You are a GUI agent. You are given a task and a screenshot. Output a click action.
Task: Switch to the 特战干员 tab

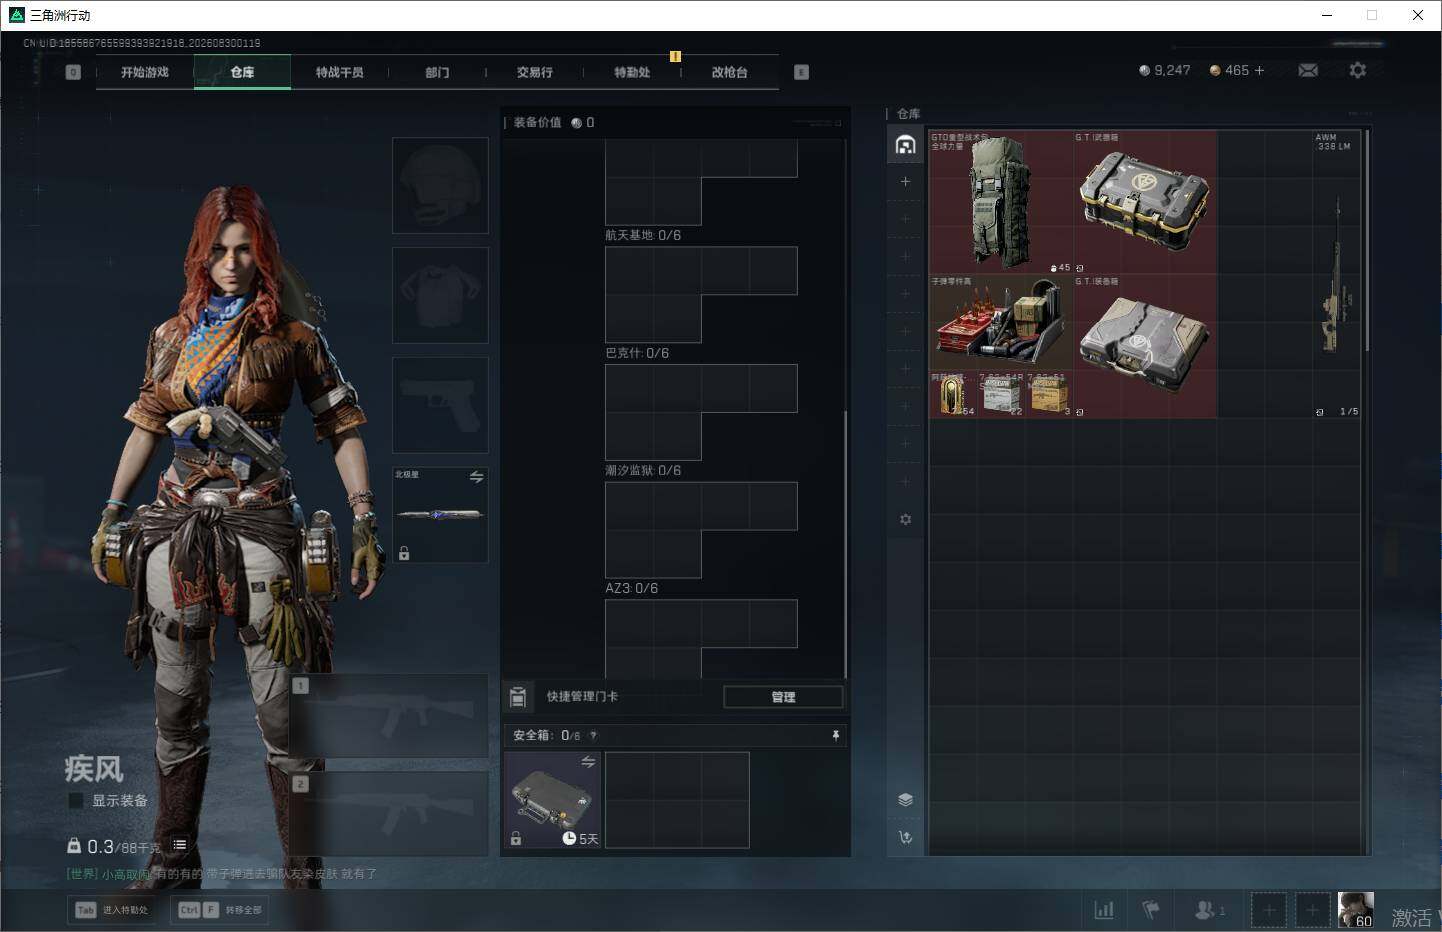coord(339,72)
